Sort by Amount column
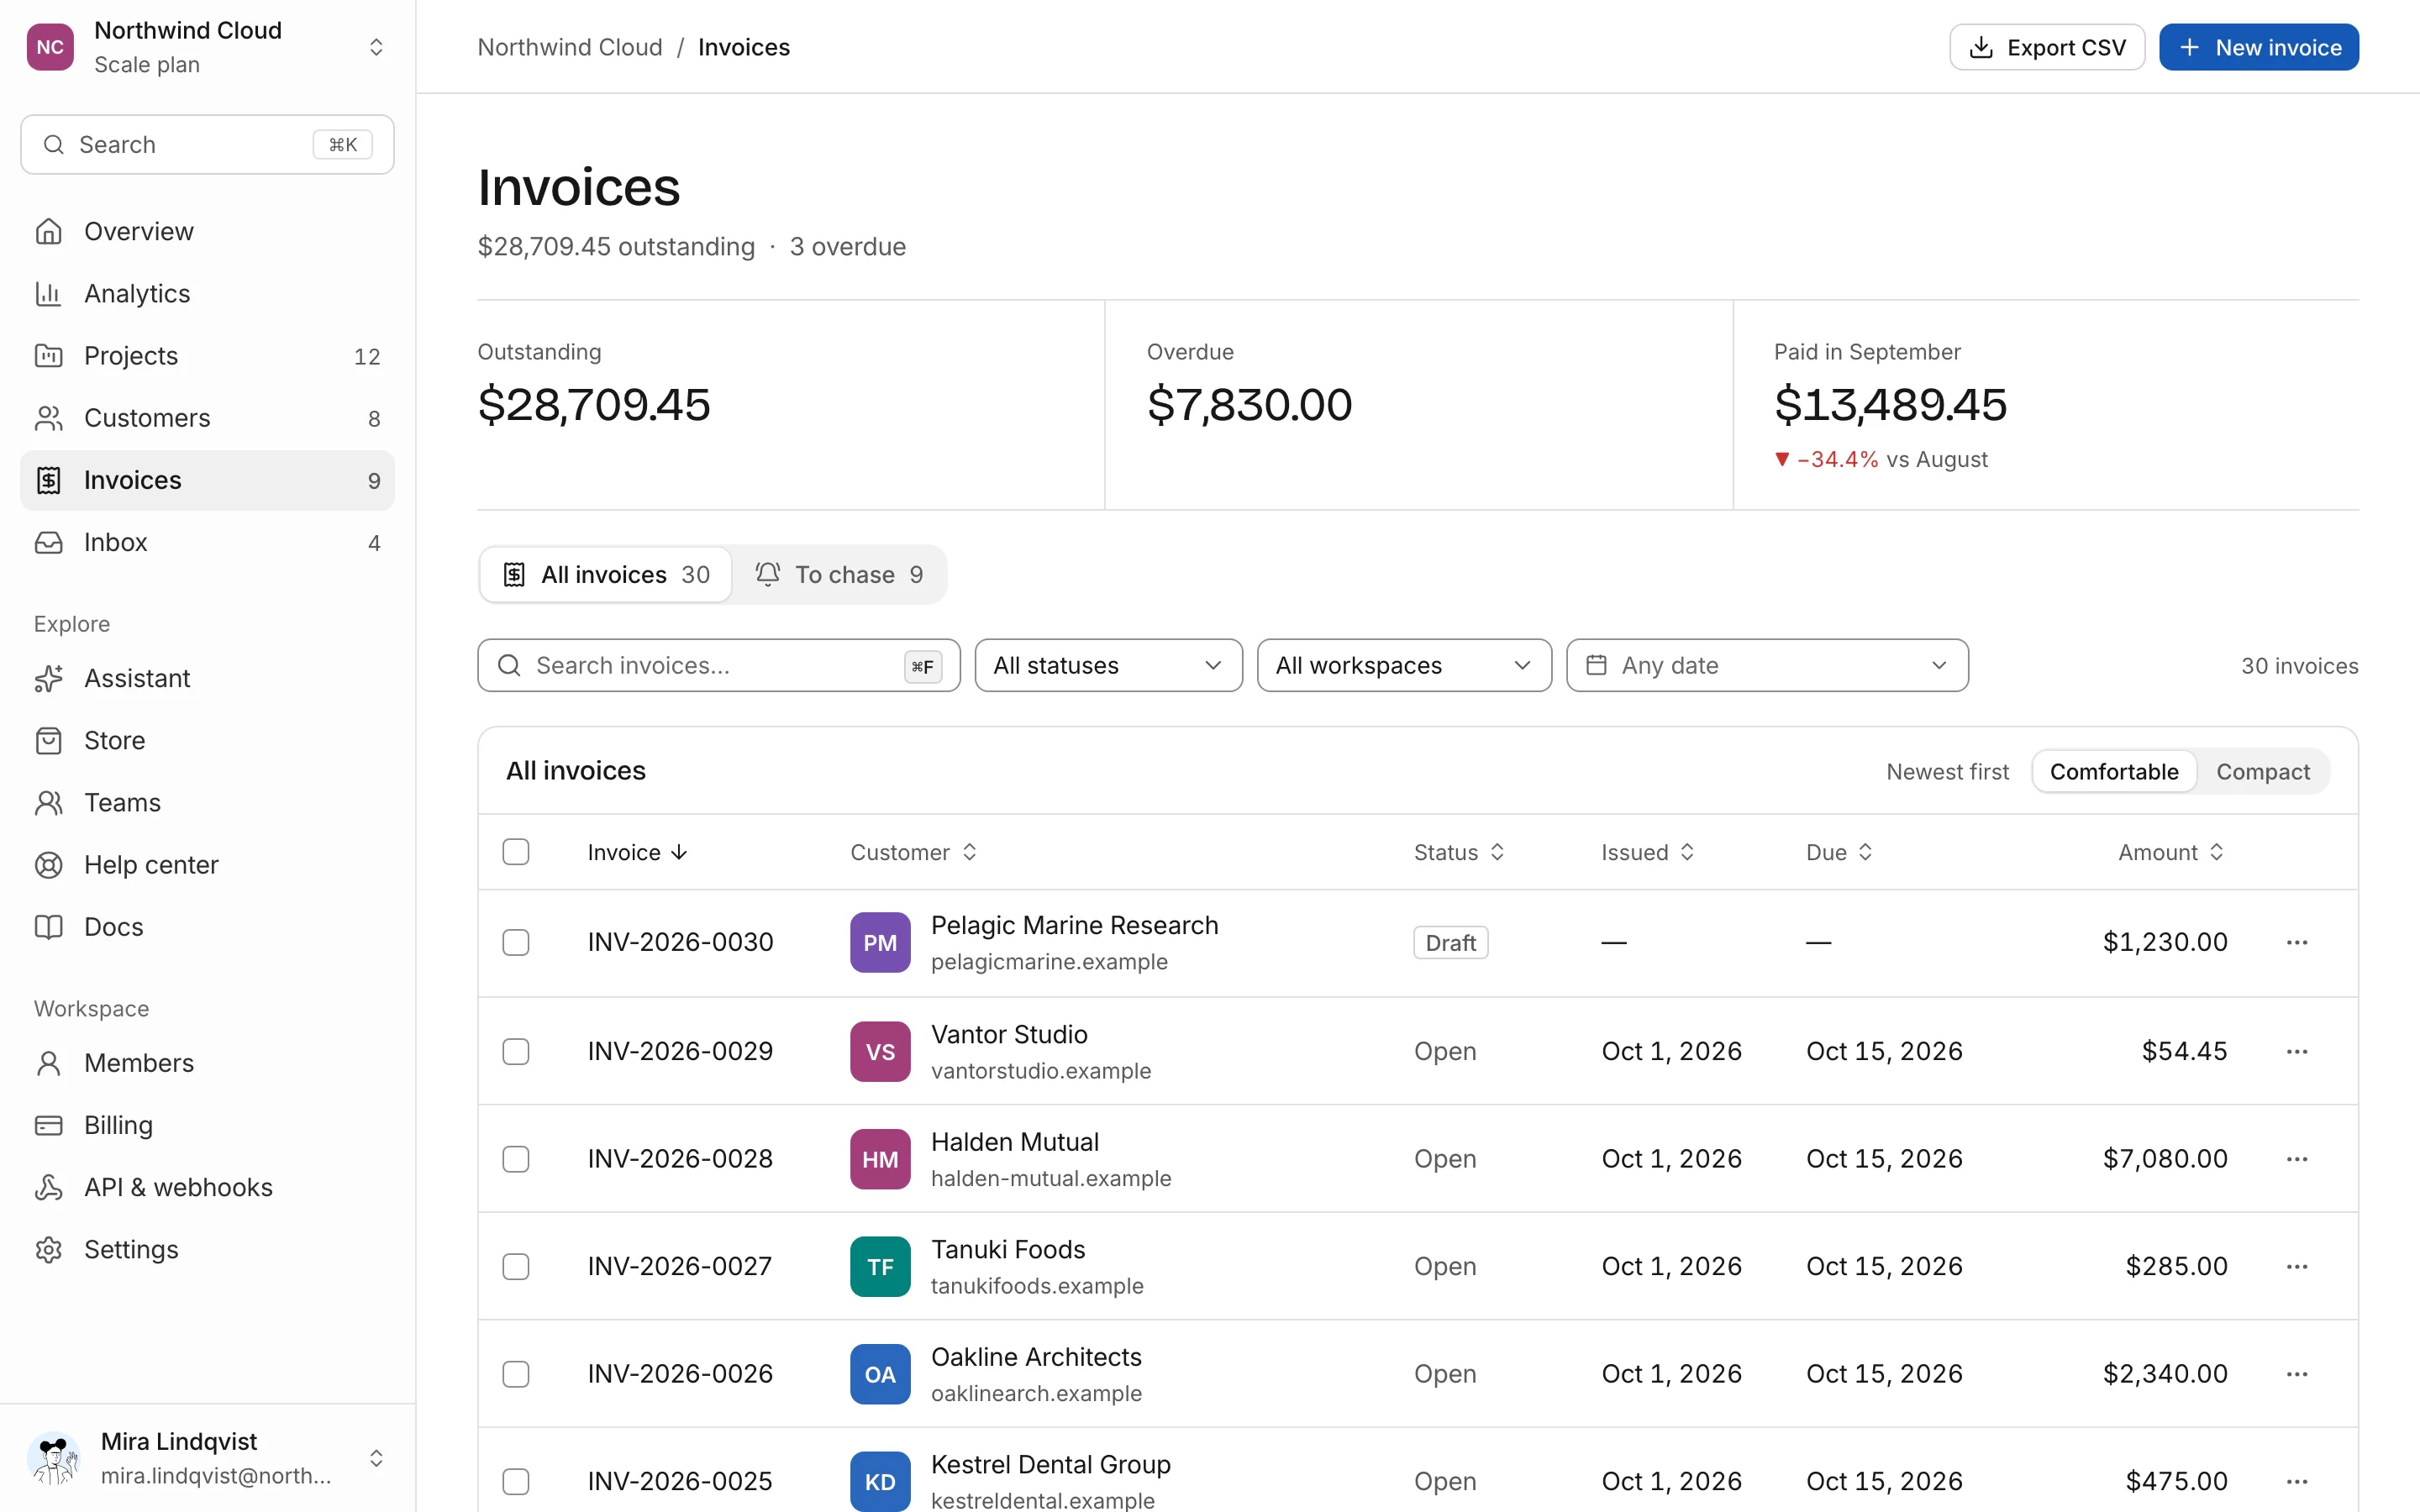Screen dimensions: 2420x1512 2171,852
